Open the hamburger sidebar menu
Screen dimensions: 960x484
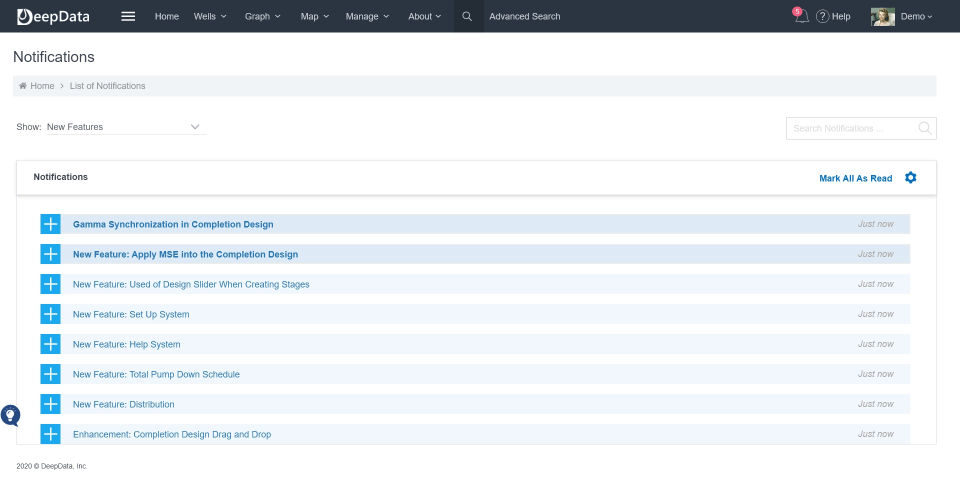[x=128, y=17]
